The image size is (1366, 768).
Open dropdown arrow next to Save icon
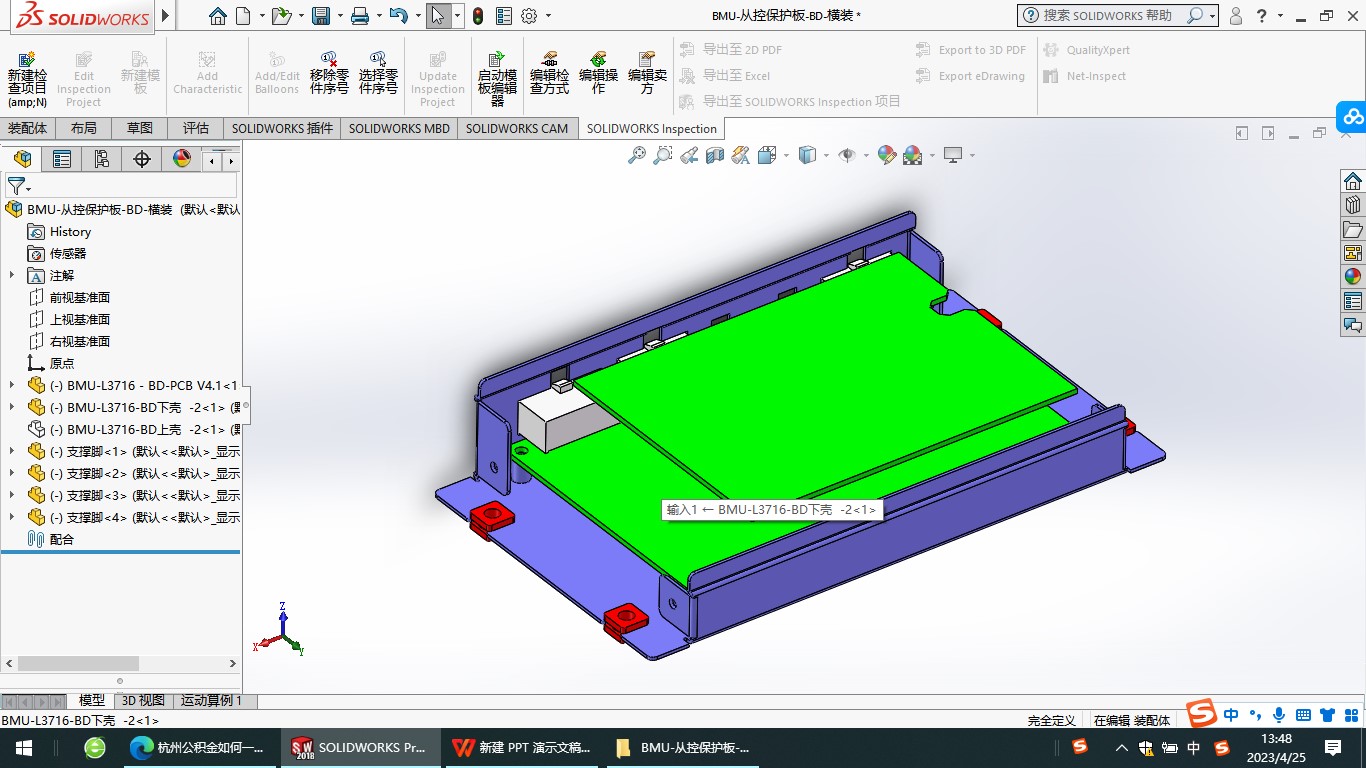click(x=340, y=17)
